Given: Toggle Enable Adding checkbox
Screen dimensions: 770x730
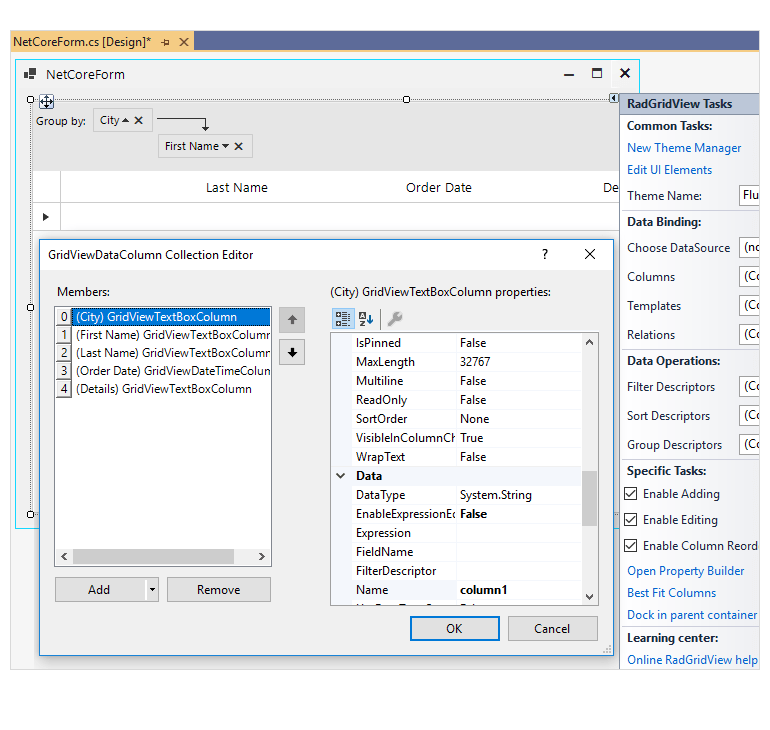Looking at the screenshot, I should 631,494.
